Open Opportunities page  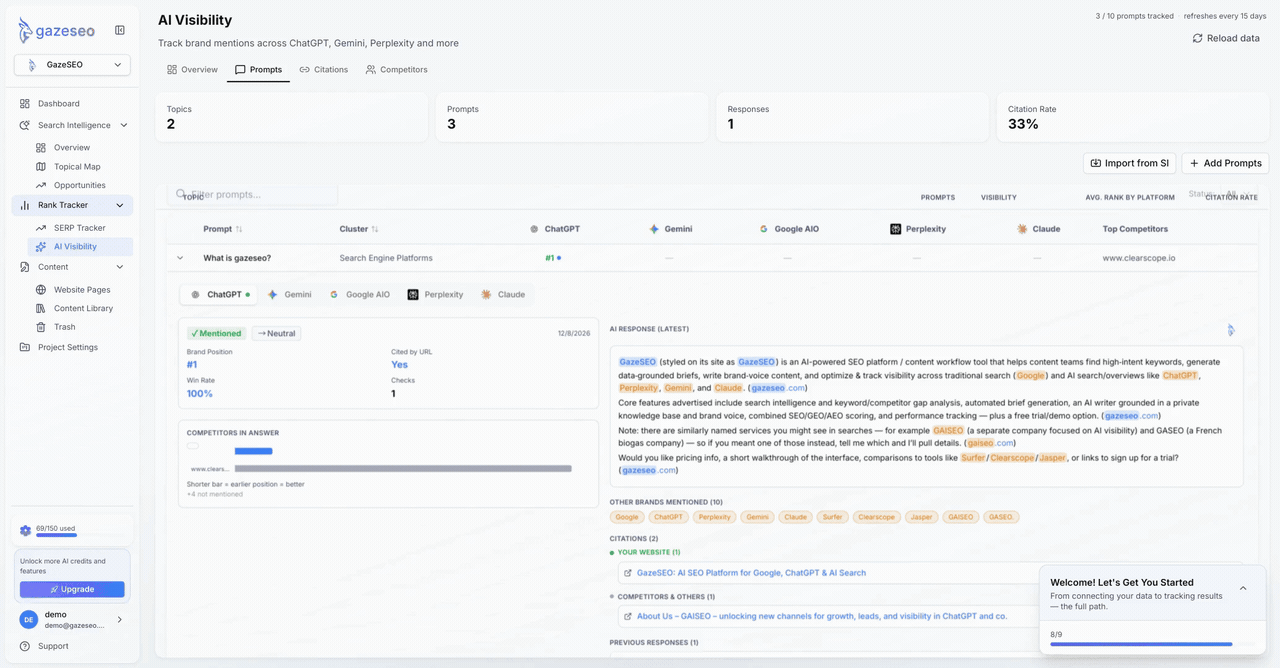coord(79,186)
